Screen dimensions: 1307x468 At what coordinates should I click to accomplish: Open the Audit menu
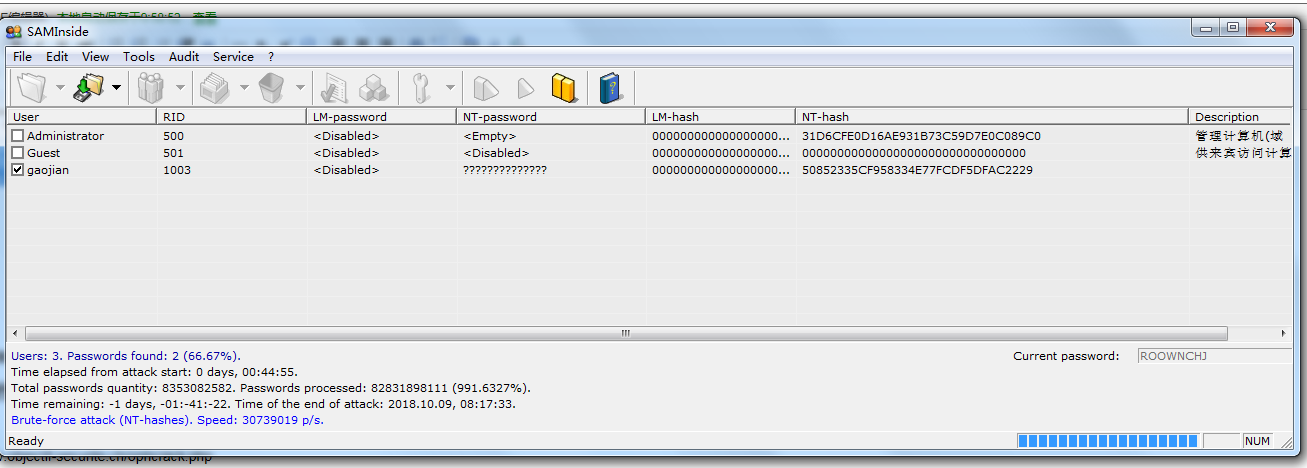coord(184,57)
